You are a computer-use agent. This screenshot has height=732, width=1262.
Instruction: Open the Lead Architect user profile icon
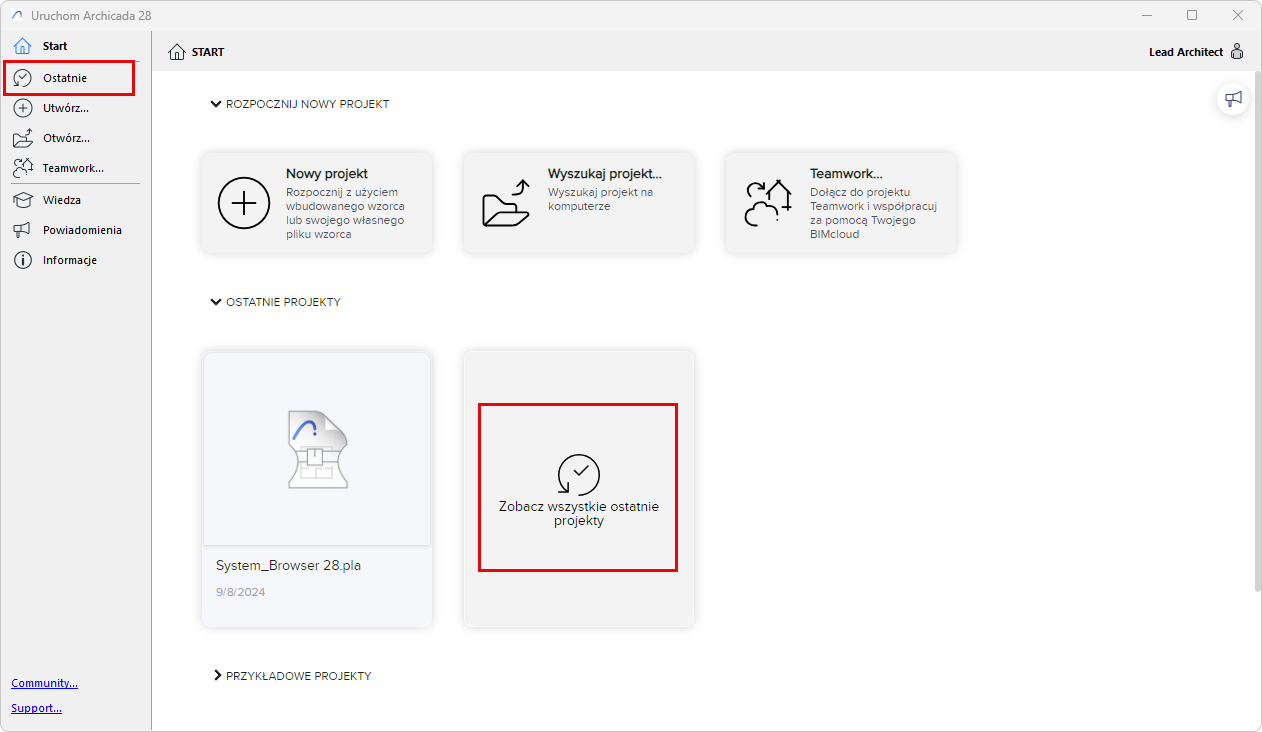coord(1237,52)
